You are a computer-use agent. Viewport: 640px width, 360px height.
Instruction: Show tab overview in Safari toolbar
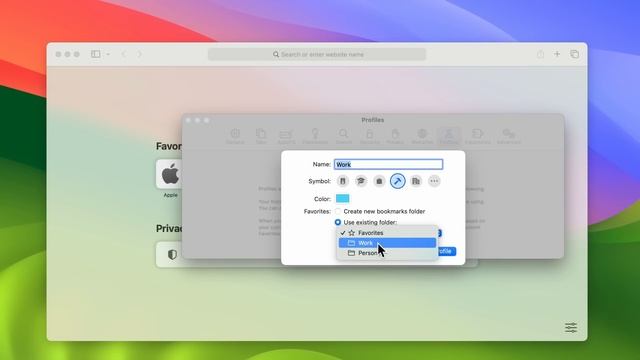tap(574, 54)
